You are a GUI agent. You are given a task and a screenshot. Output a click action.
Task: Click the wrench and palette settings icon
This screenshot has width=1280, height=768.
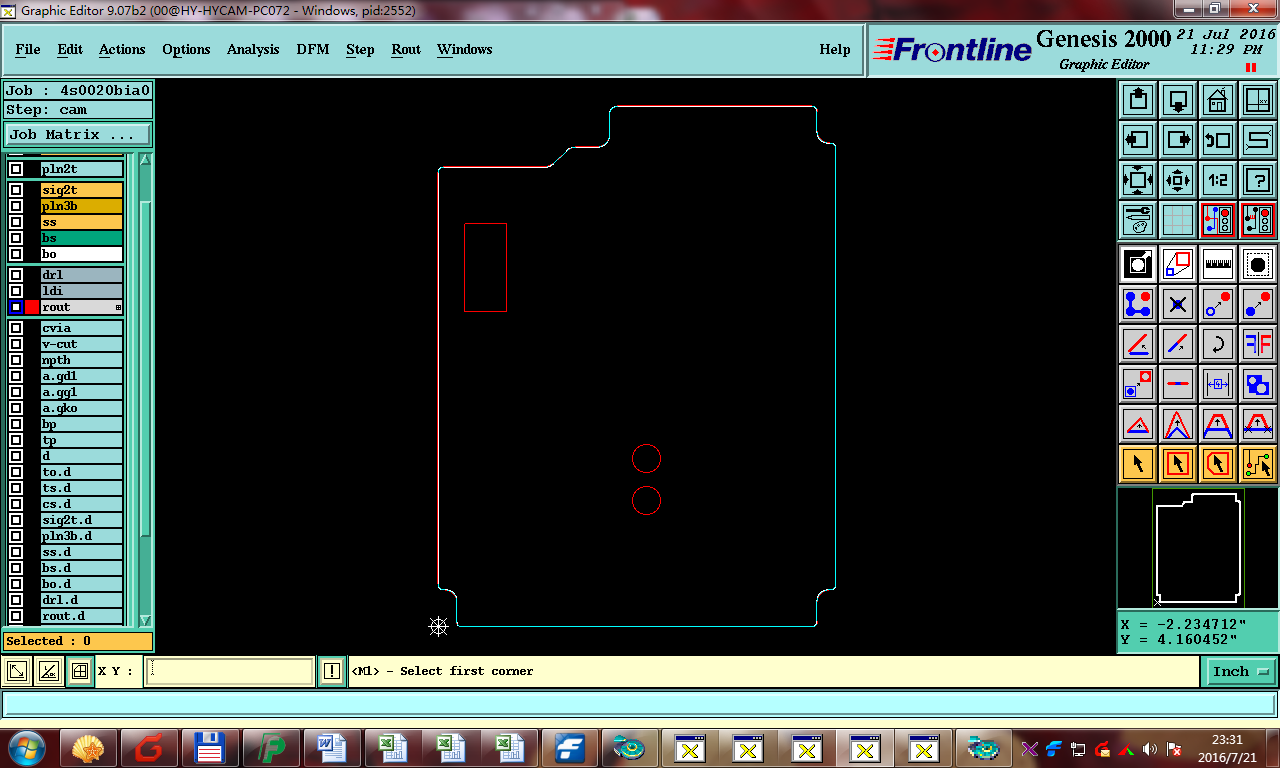[x=1138, y=220]
